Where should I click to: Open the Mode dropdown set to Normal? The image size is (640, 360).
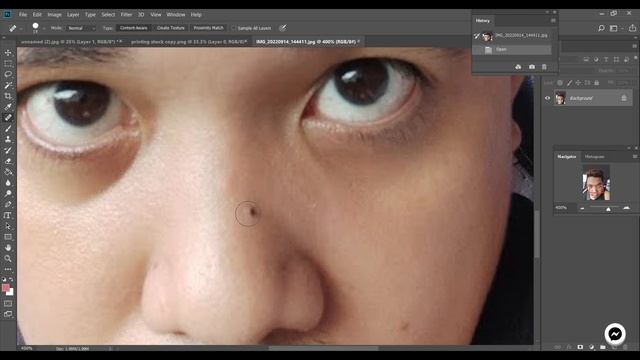[81, 28]
